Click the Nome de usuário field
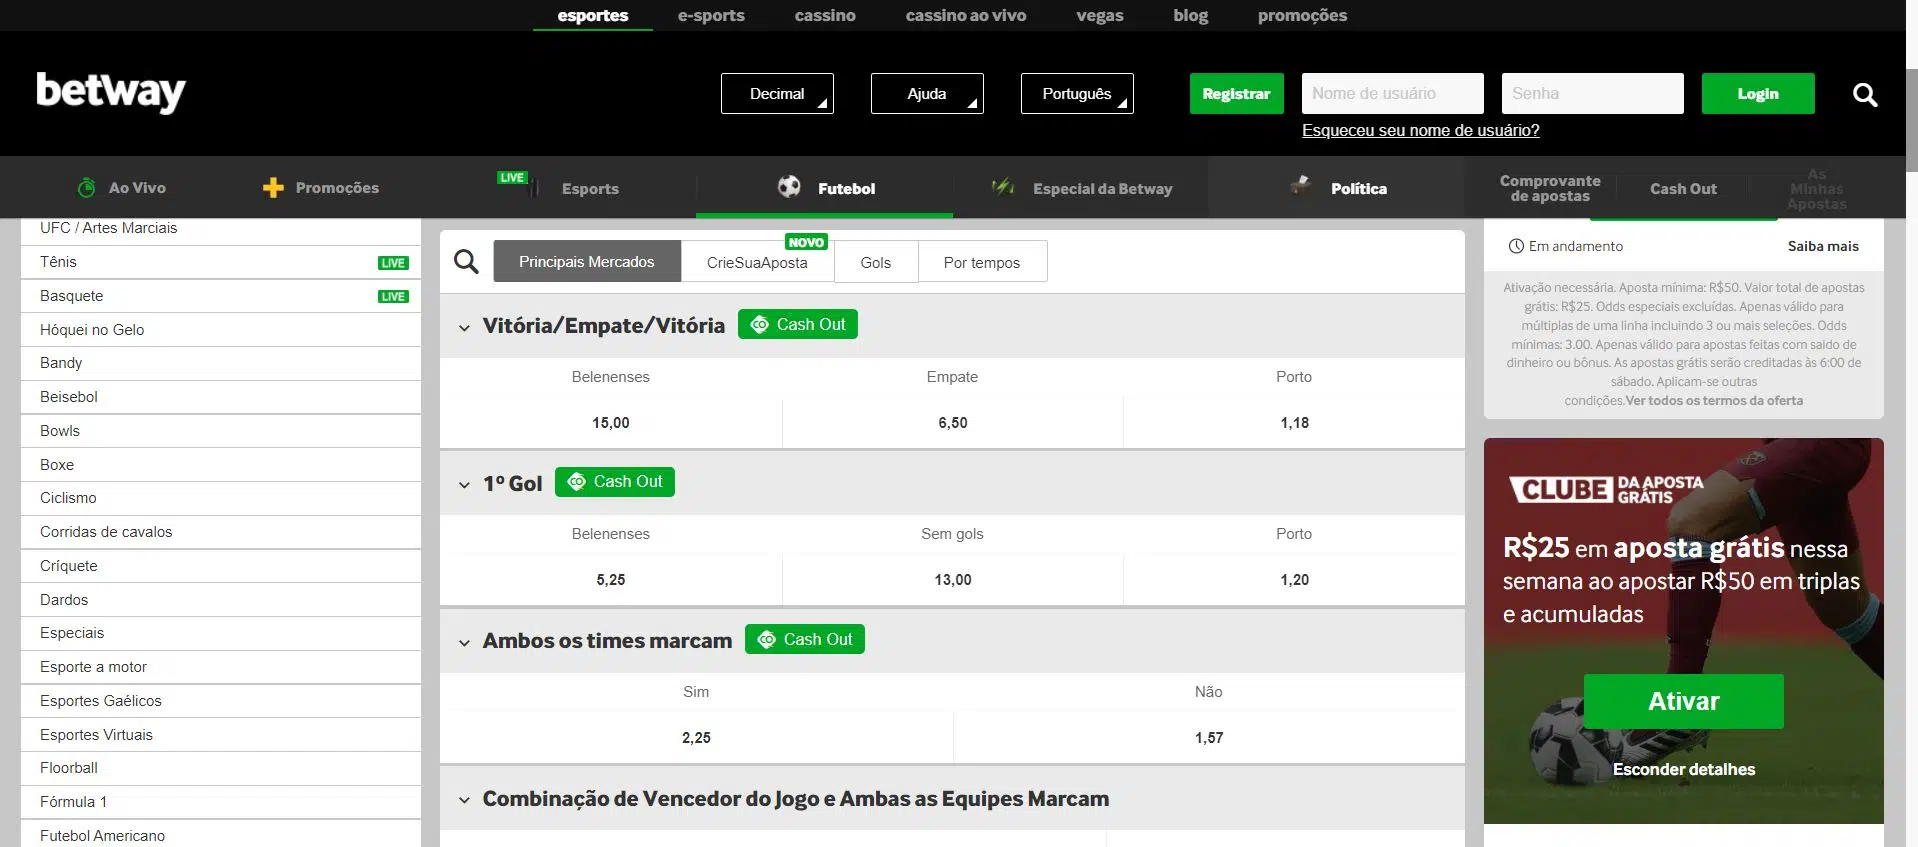 point(1393,93)
